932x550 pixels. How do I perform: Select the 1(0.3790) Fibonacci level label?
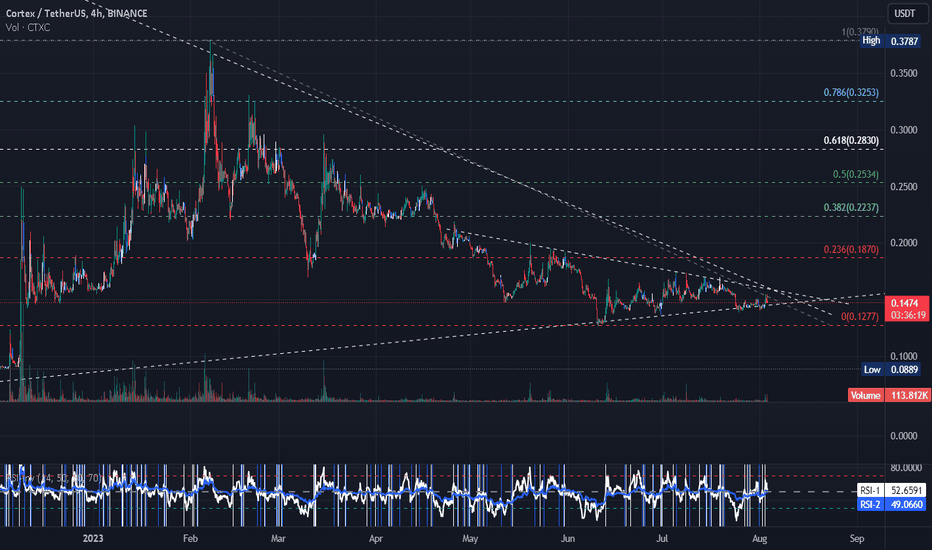click(x=859, y=32)
